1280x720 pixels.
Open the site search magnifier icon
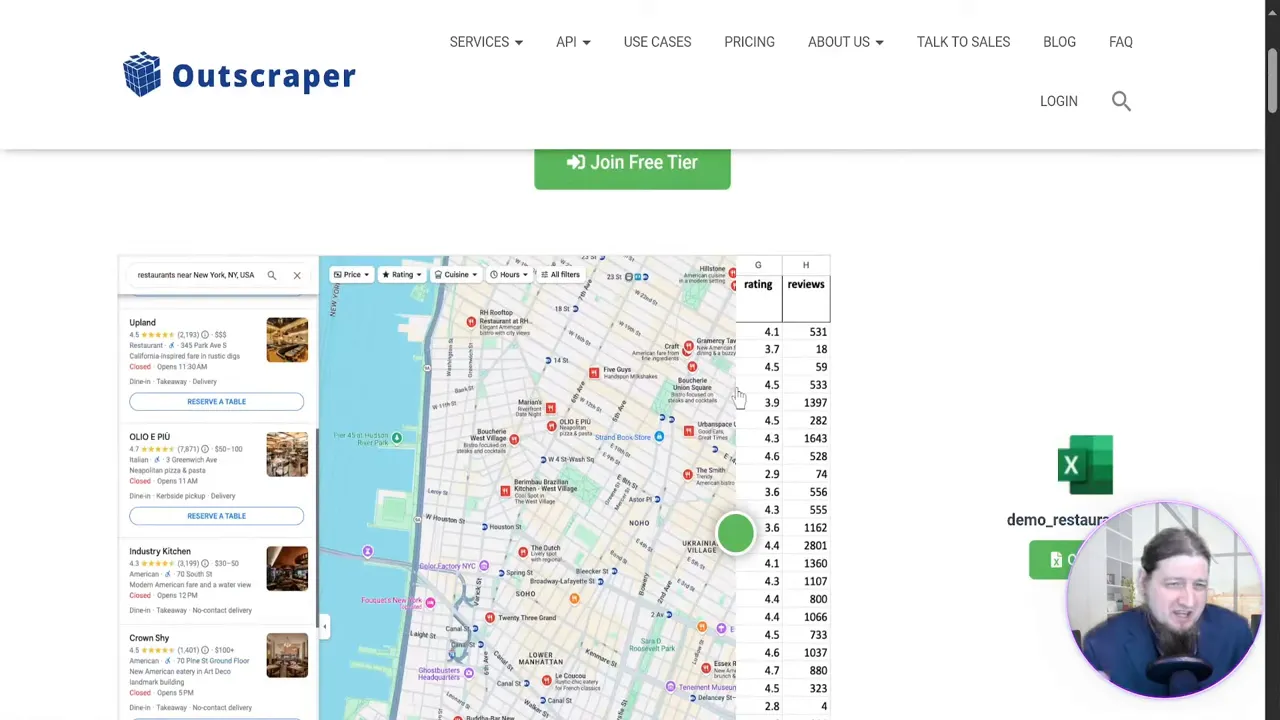point(1121,101)
